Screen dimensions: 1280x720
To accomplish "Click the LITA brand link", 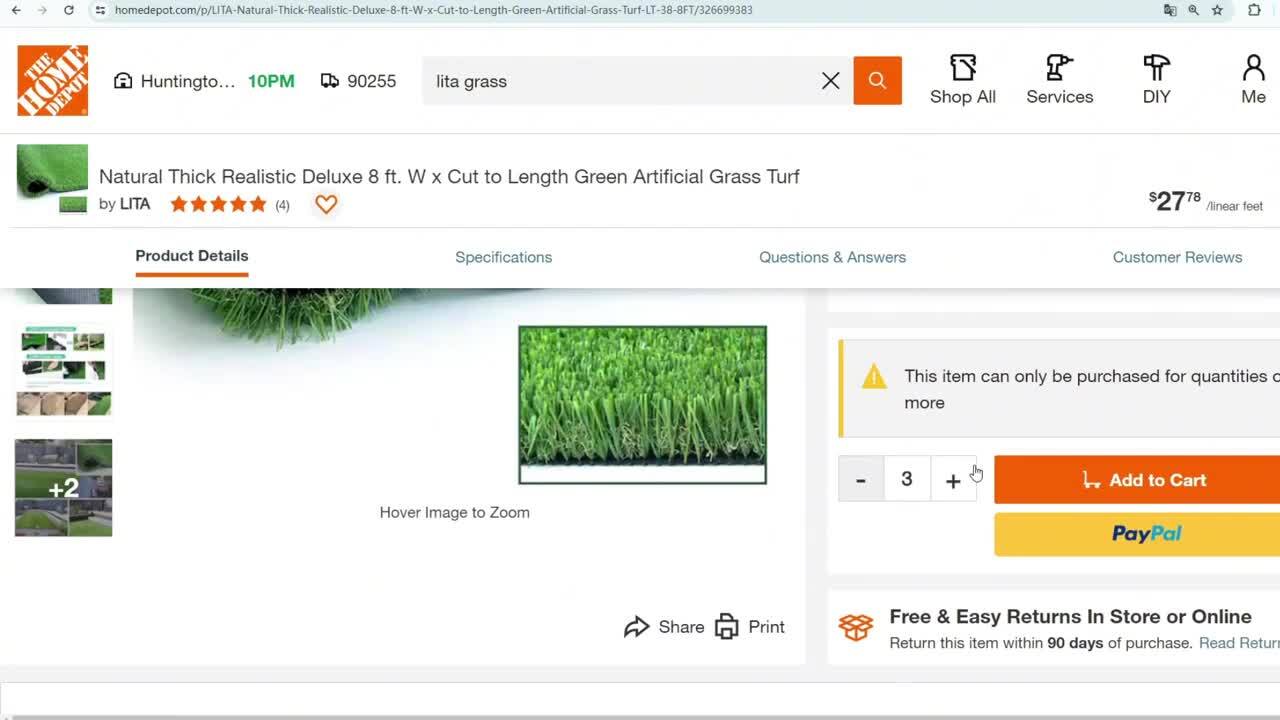I will 135,204.
